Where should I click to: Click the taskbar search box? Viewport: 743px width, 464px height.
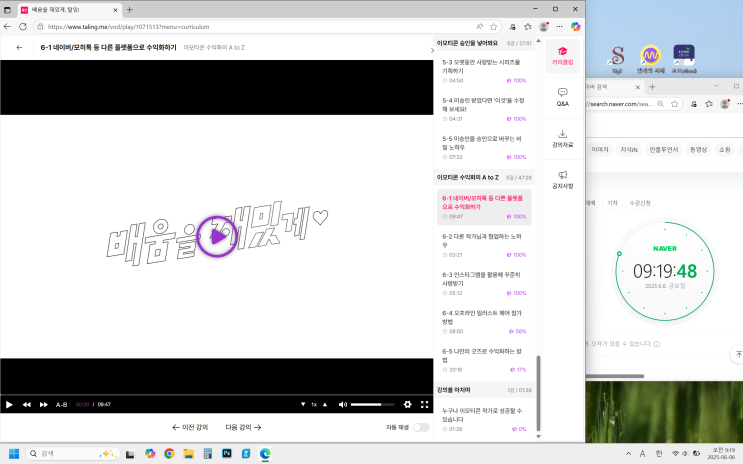click(72, 454)
